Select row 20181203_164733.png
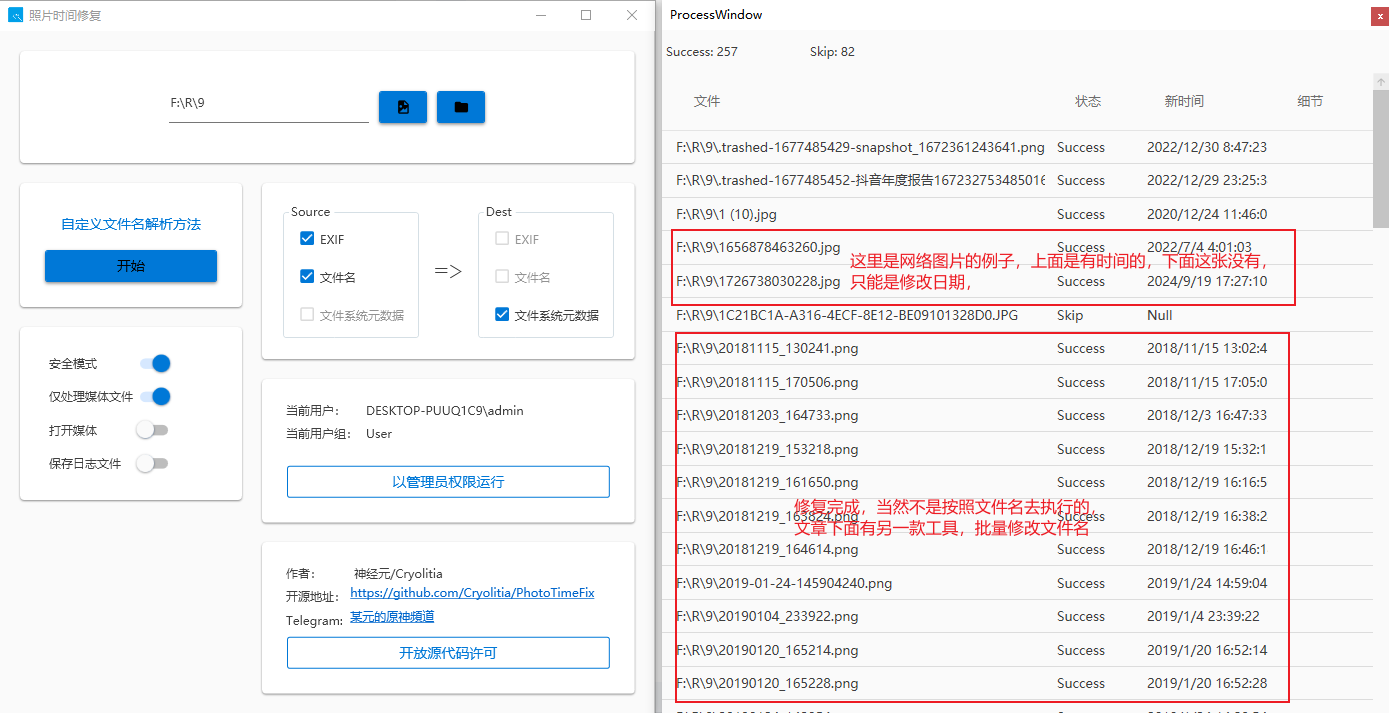 tap(1017, 415)
